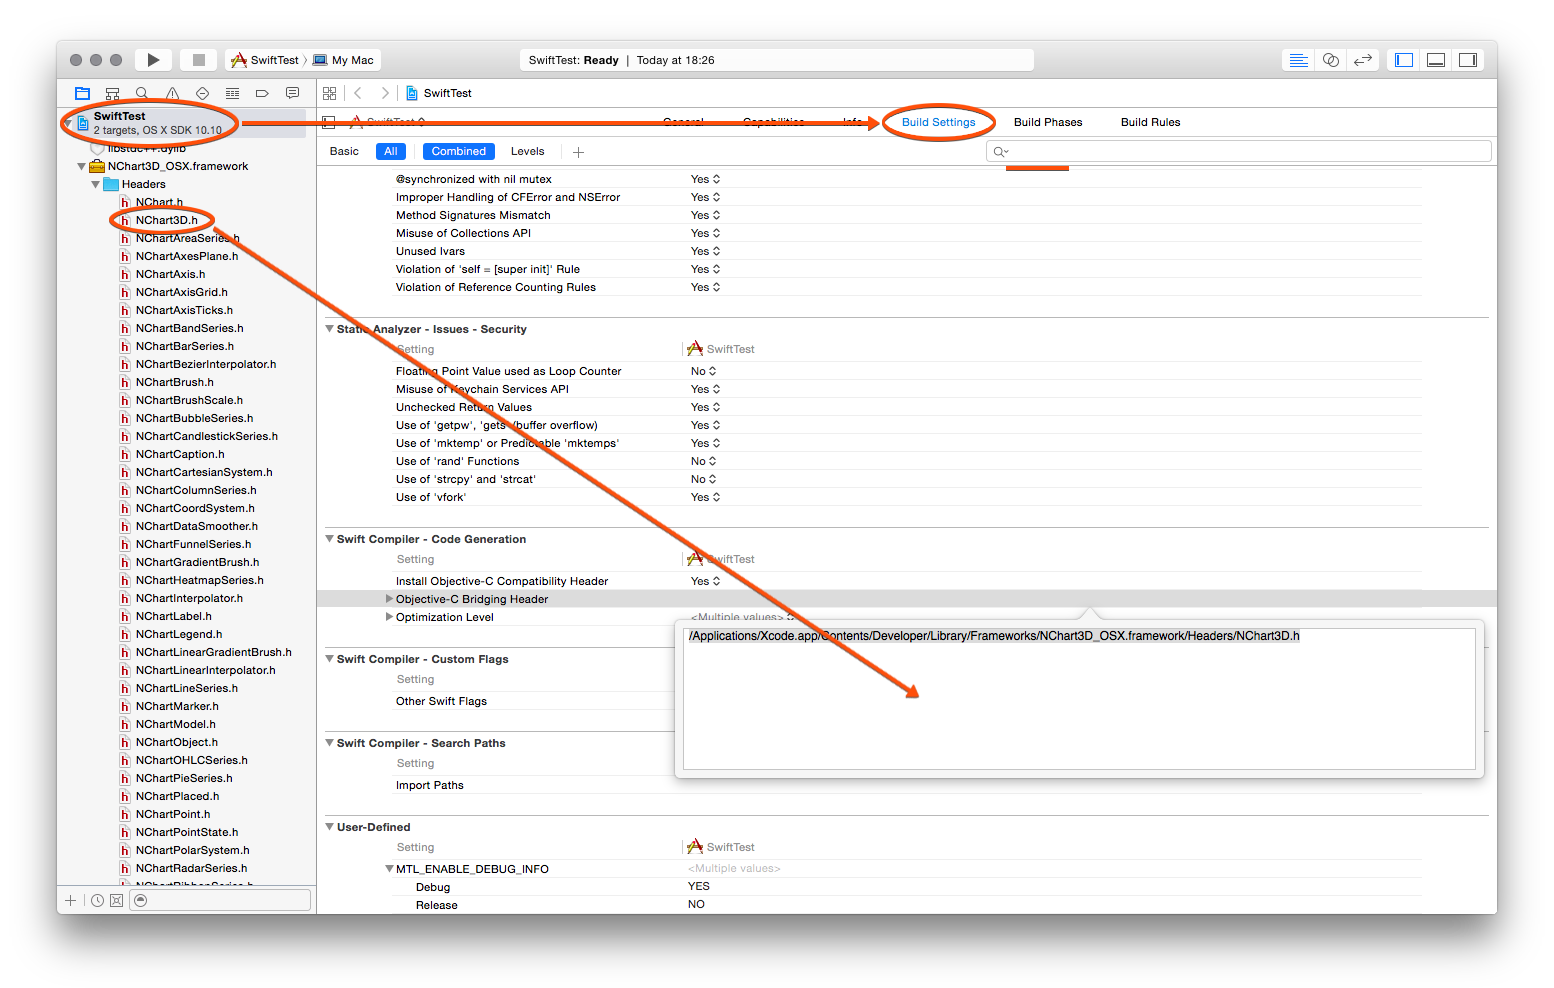
Task: Select NChartPieSeries.h header file
Action: 184,778
